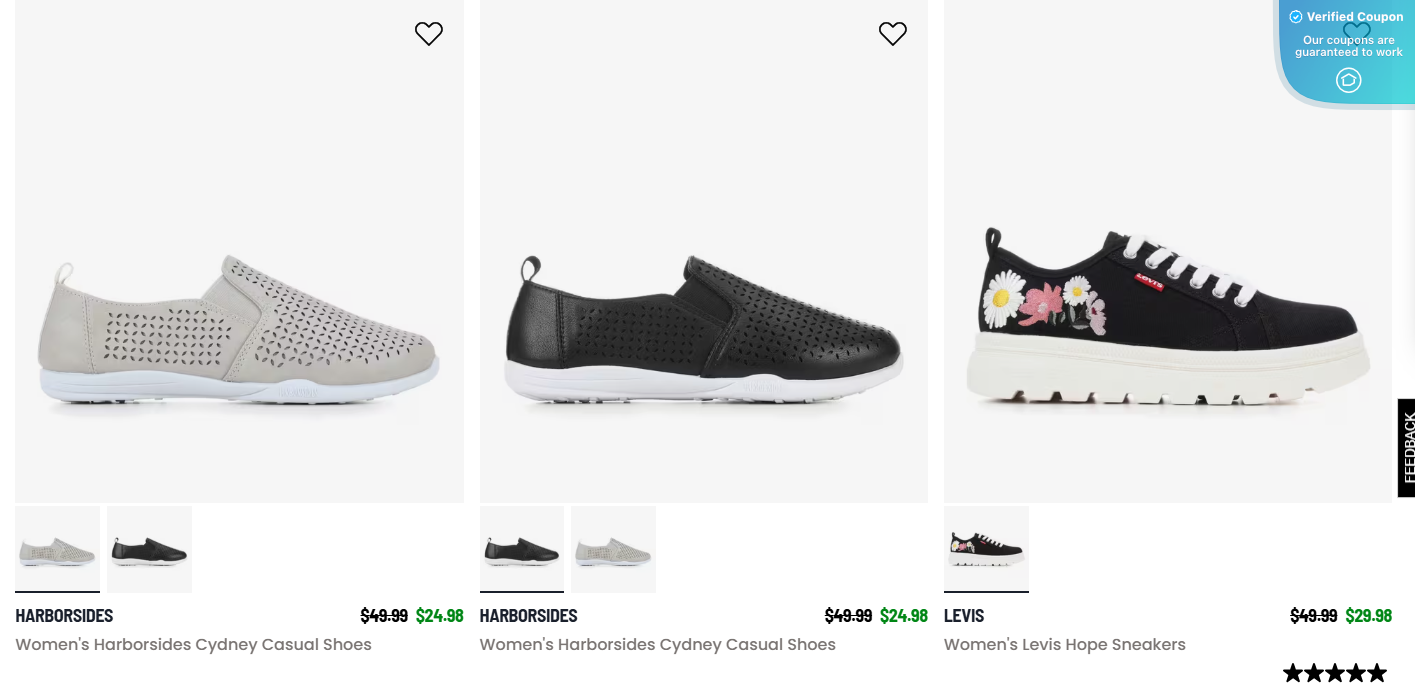
Task: Click the five-star rating under the Levis sneakers
Action: pyautogui.click(x=1335, y=673)
